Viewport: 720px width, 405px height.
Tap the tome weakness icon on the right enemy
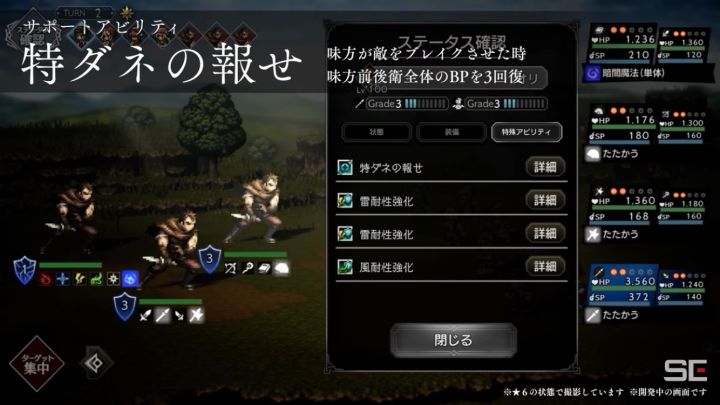click(x=264, y=268)
